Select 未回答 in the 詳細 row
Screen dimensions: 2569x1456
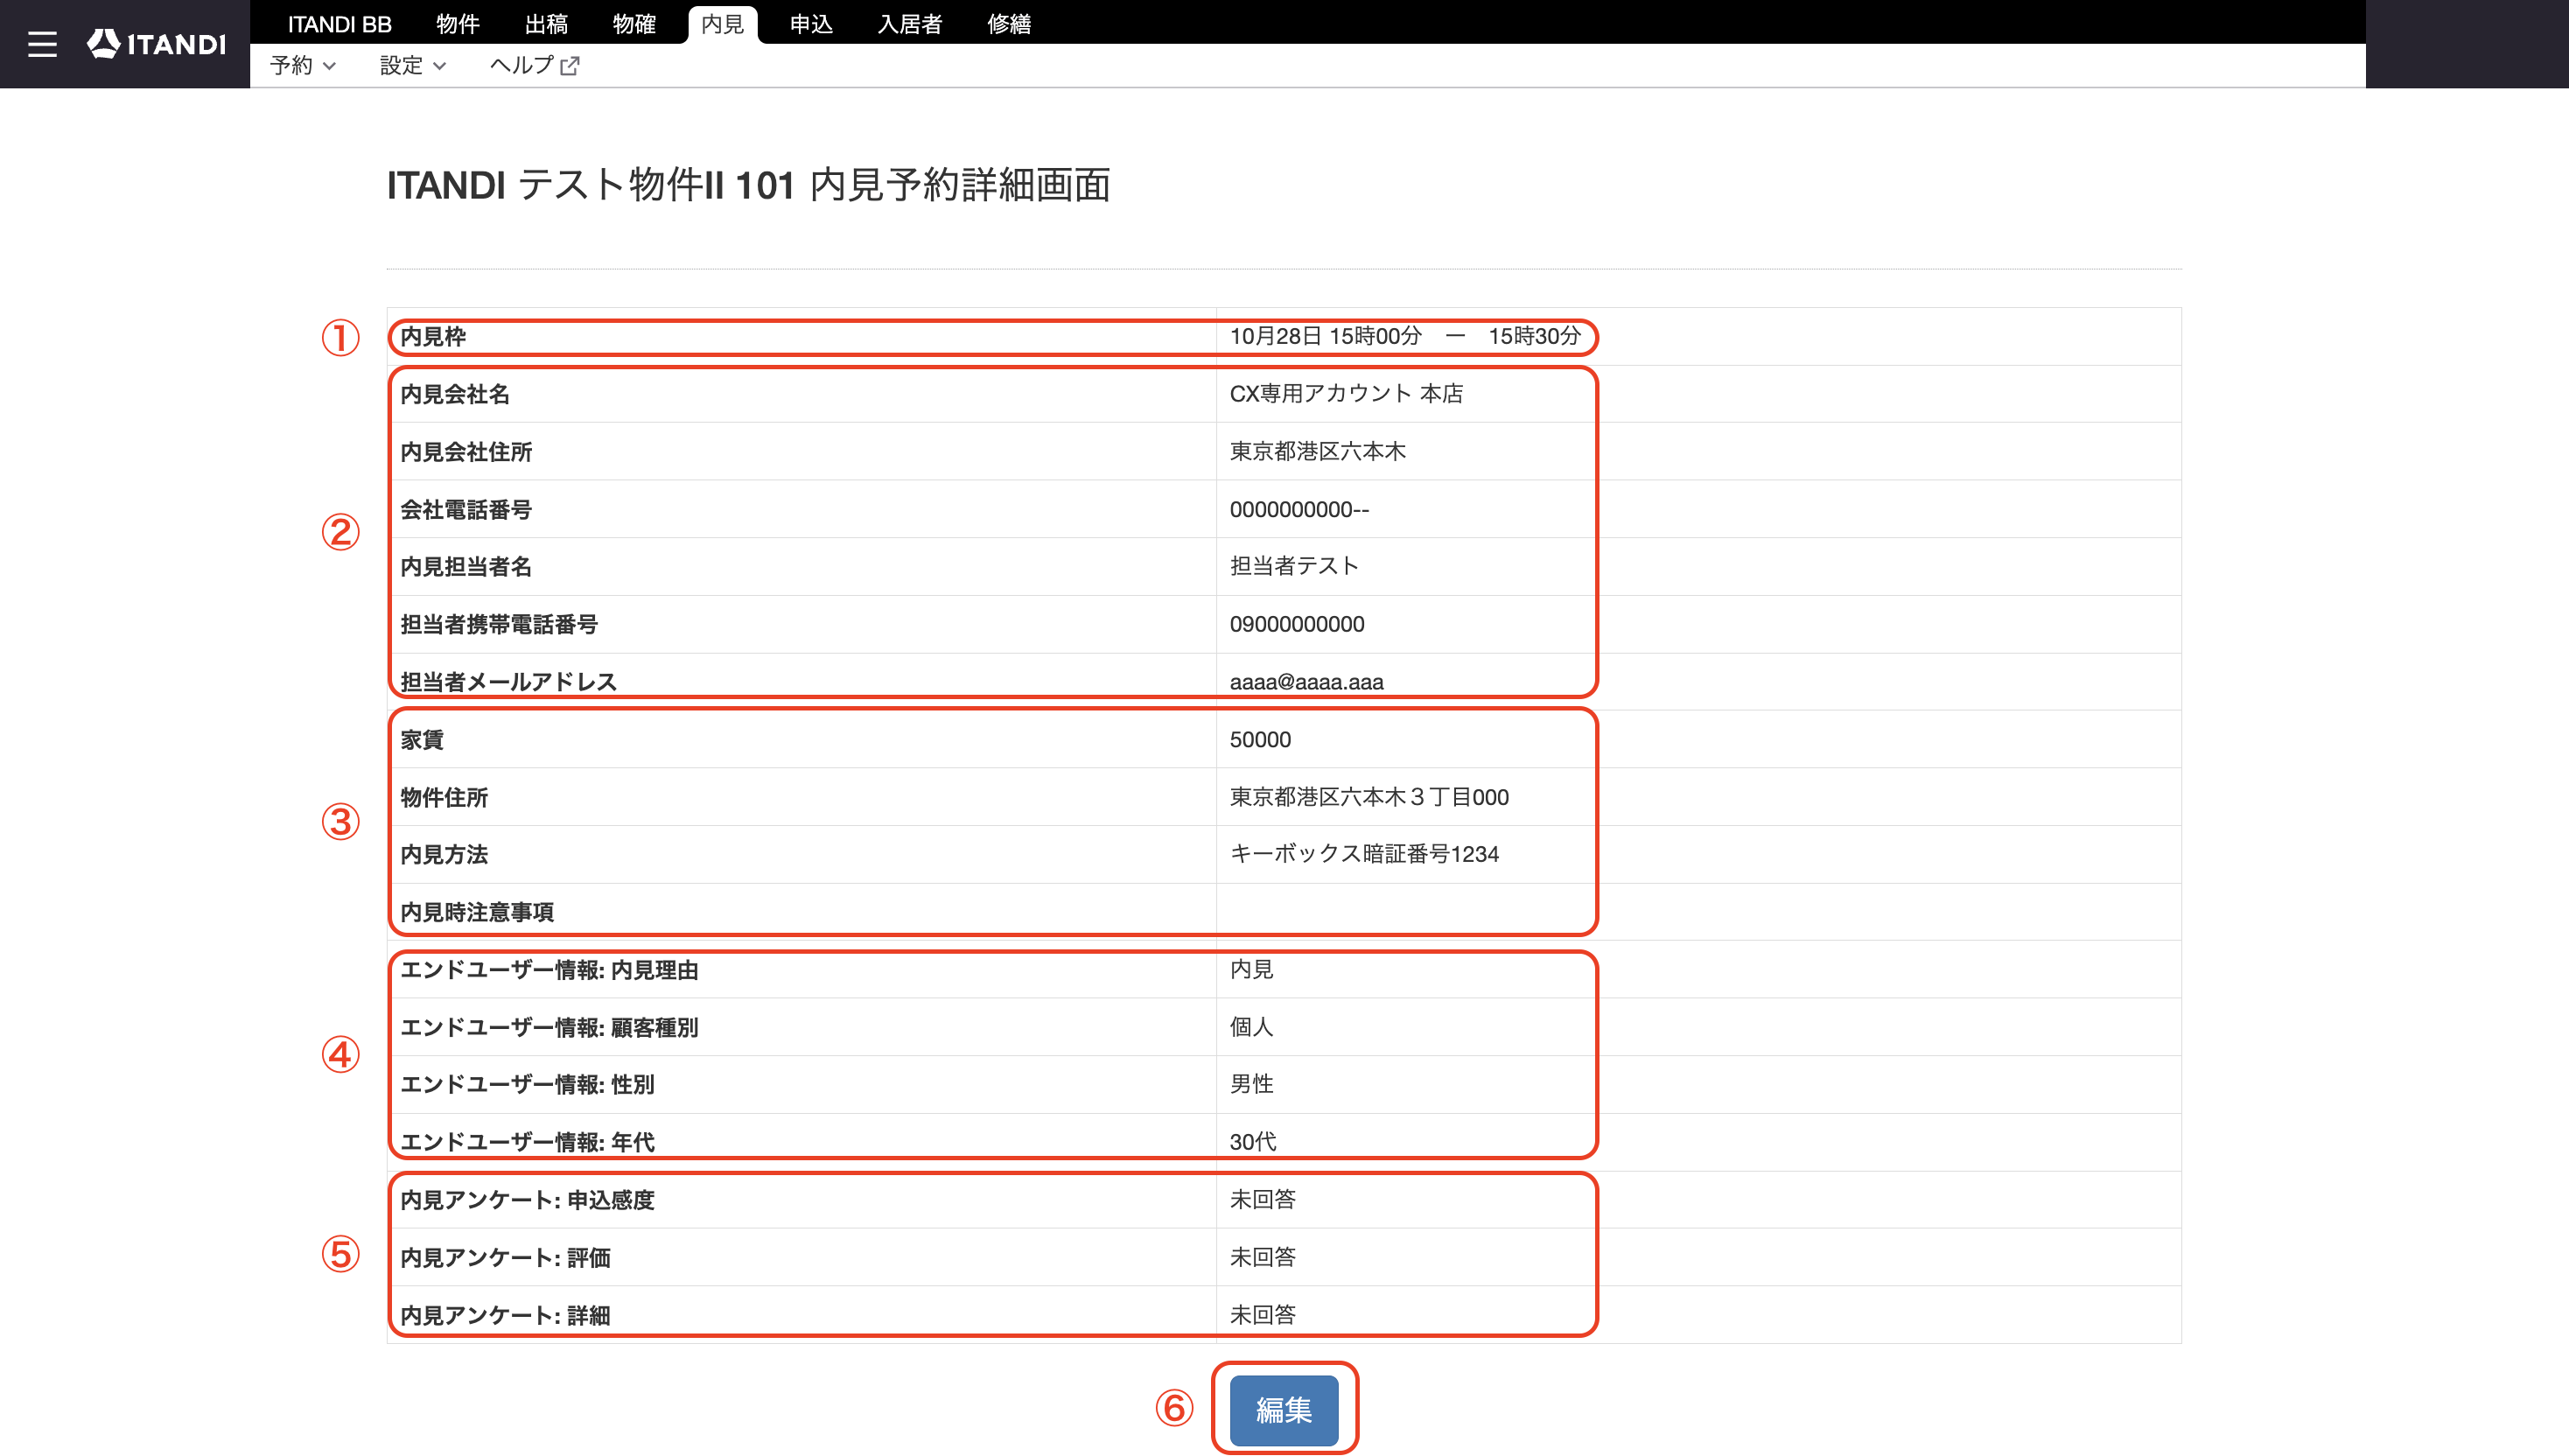(1262, 1315)
